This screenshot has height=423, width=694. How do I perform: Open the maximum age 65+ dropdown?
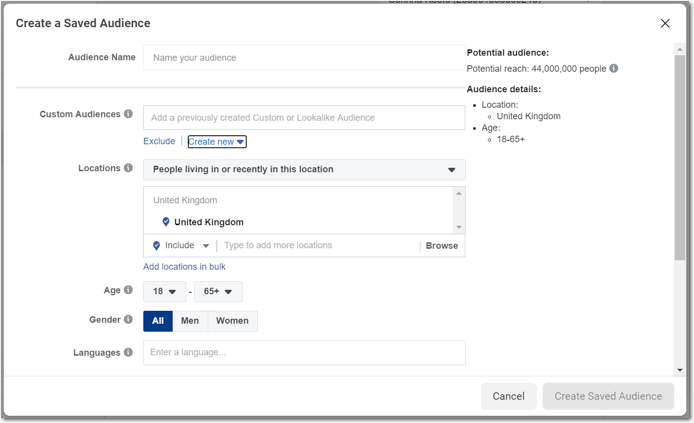[218, 292]
